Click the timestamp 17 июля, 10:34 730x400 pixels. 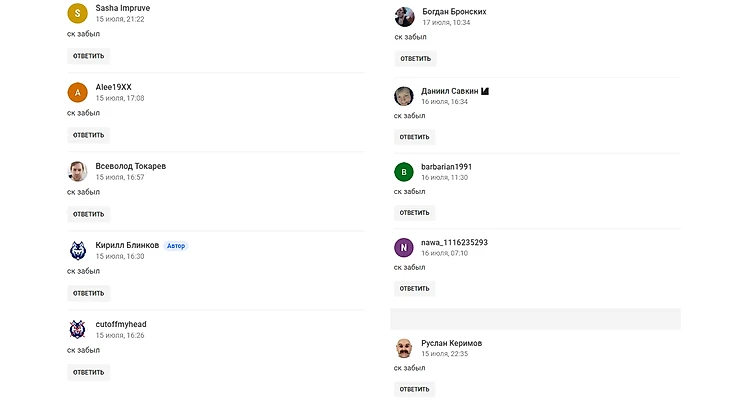(446, 22)
